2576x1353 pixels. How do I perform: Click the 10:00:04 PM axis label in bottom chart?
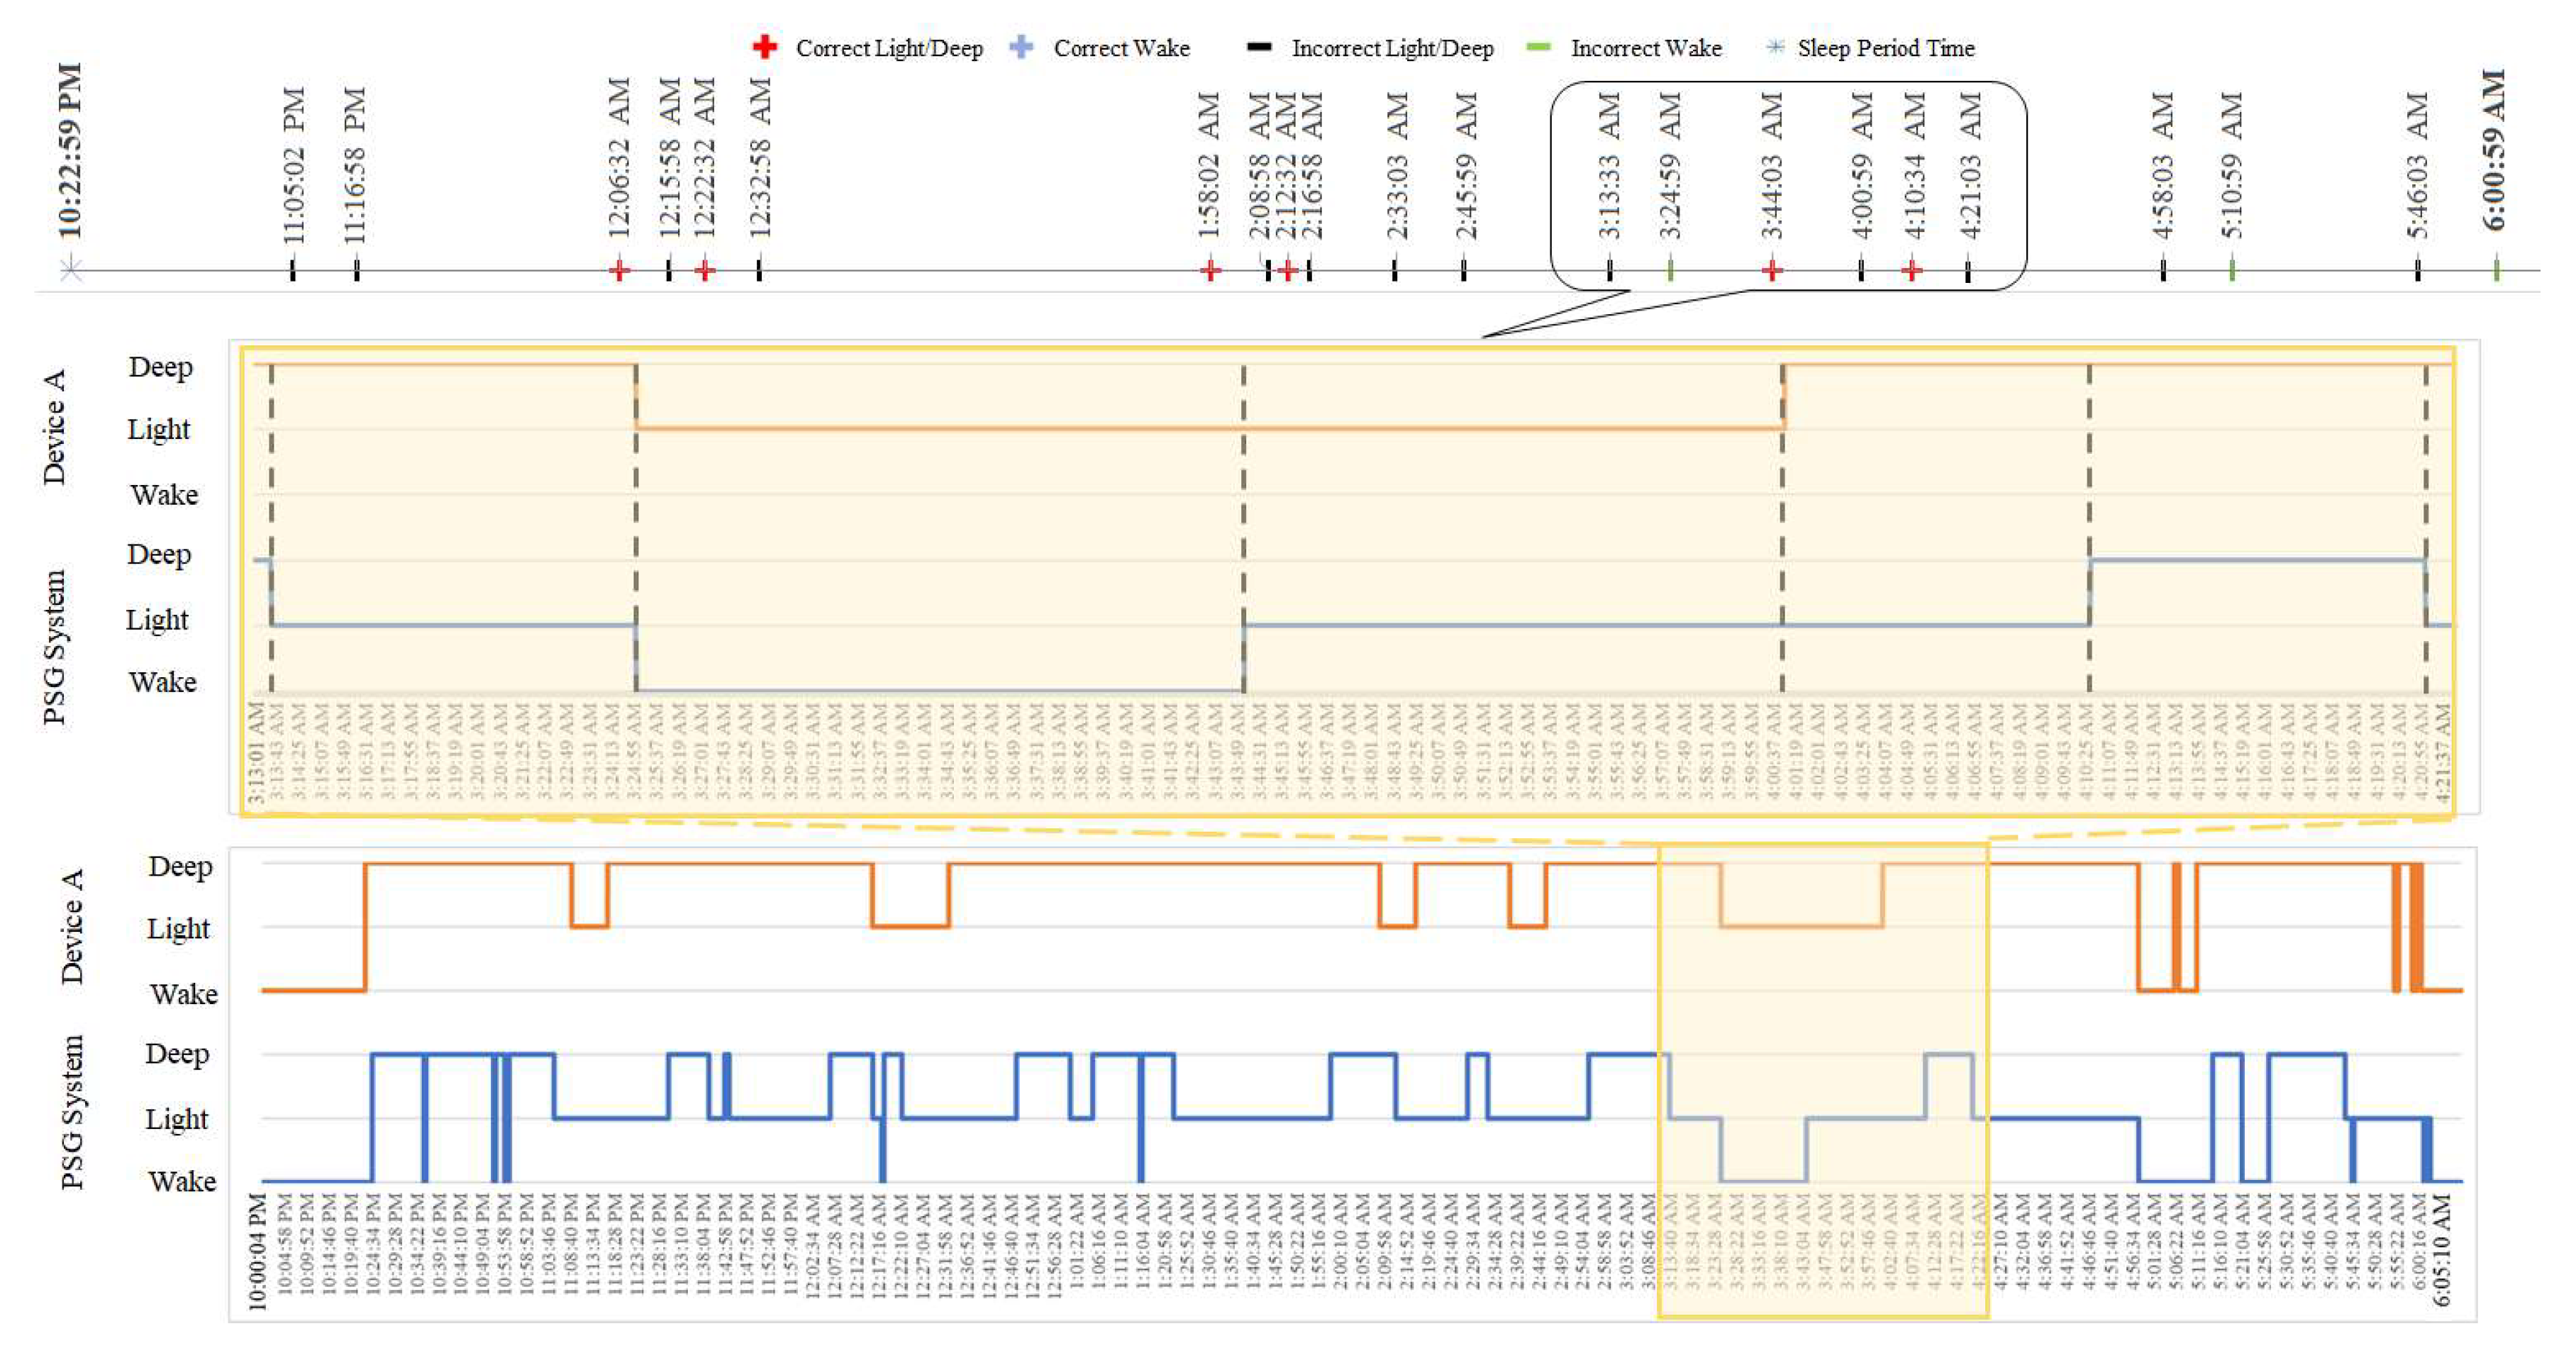258,1252
